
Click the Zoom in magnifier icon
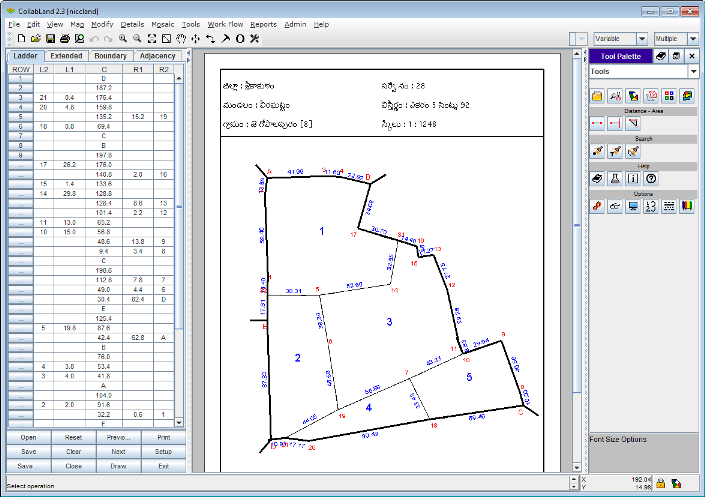point(123,39)
